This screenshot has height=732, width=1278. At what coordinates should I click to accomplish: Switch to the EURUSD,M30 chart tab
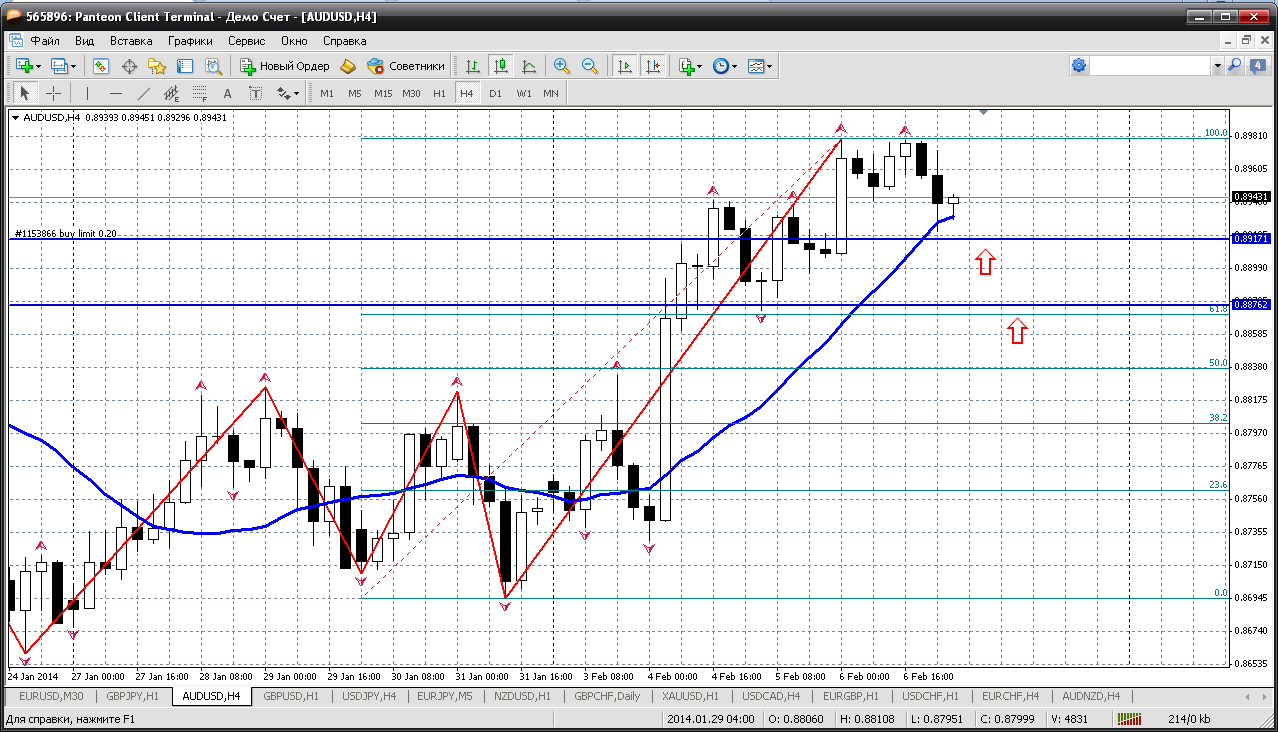coord(51,696)
